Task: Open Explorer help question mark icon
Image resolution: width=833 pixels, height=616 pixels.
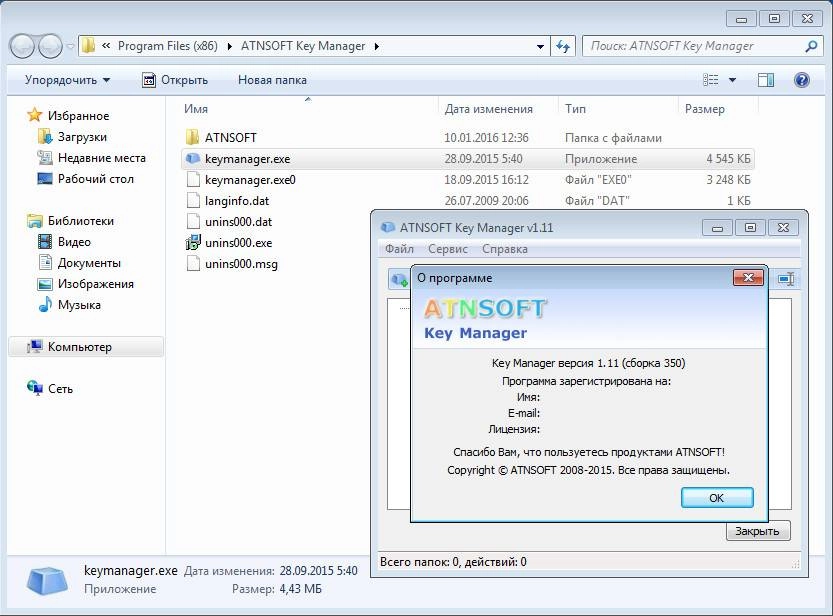Action: tap(801, 80)
